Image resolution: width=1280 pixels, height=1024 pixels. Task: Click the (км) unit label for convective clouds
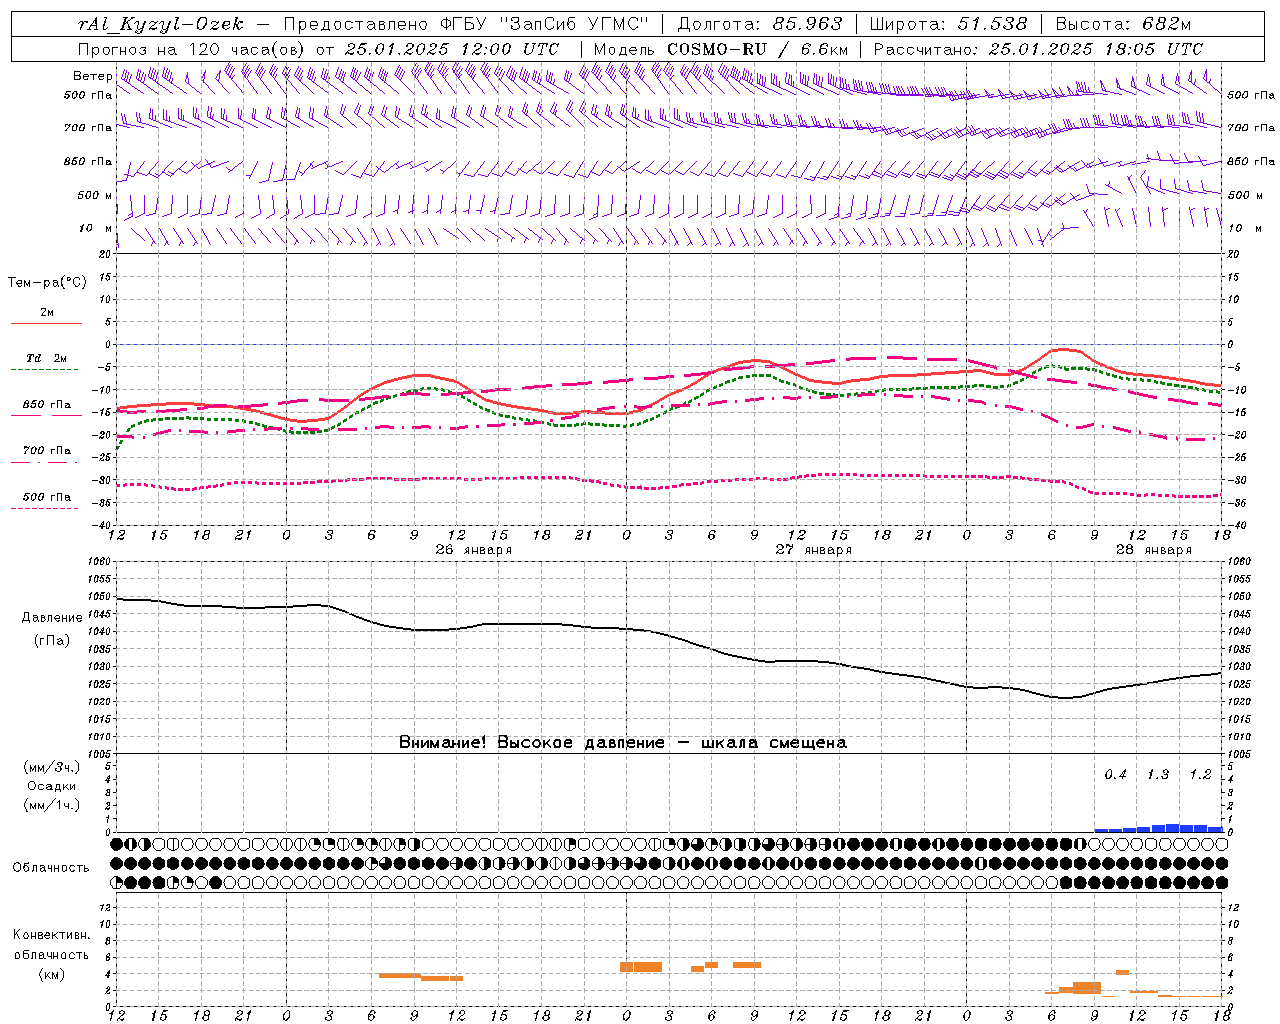(52, 975)
